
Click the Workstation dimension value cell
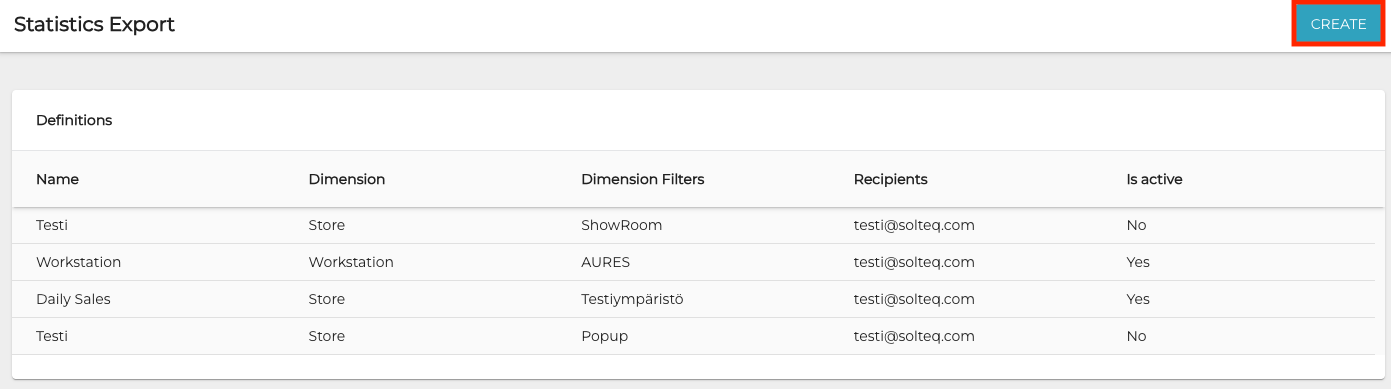pos(351,262)
